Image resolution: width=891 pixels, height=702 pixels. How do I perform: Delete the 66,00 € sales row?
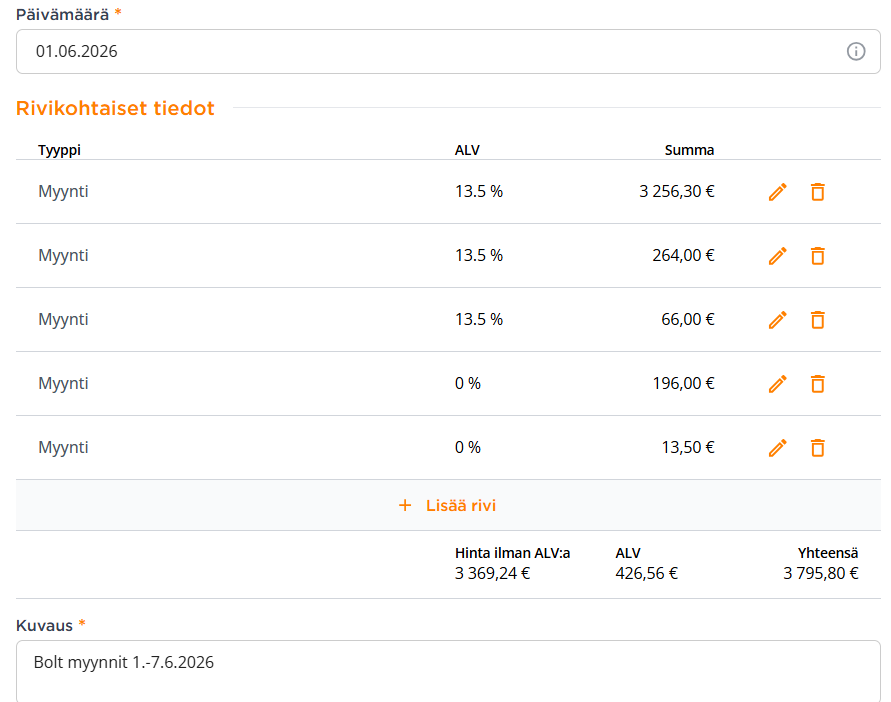click(818, 320)
